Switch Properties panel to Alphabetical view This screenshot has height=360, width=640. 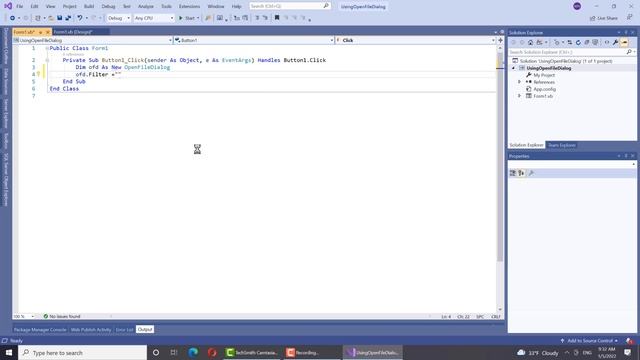521,173
